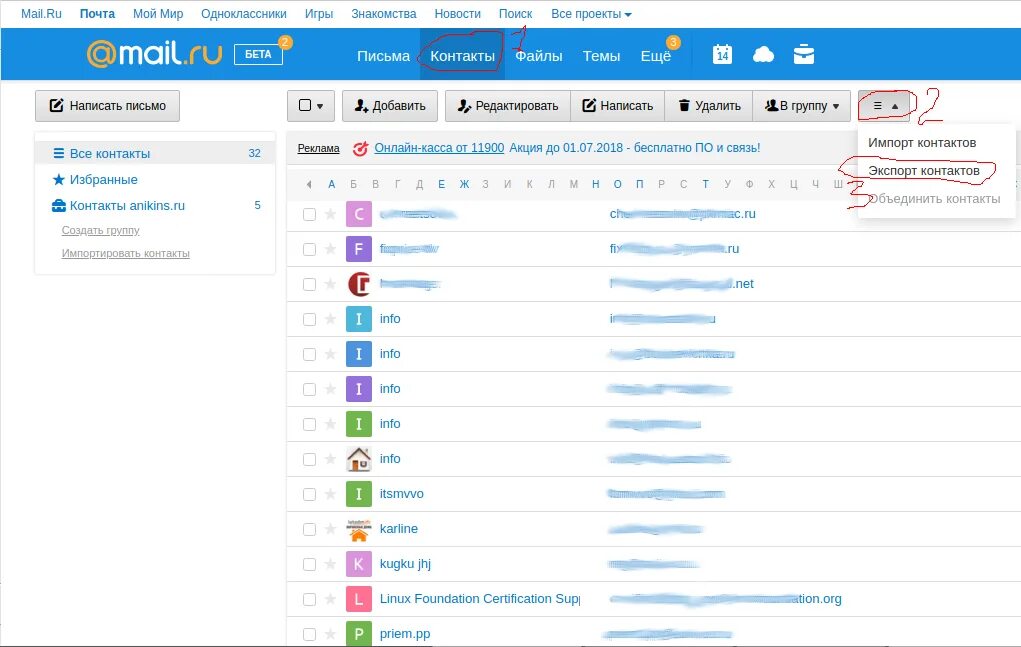Expand the В группу dropdown
Image resolution: width=1021 pixels, height=647 pixels.
pos(802,105)
